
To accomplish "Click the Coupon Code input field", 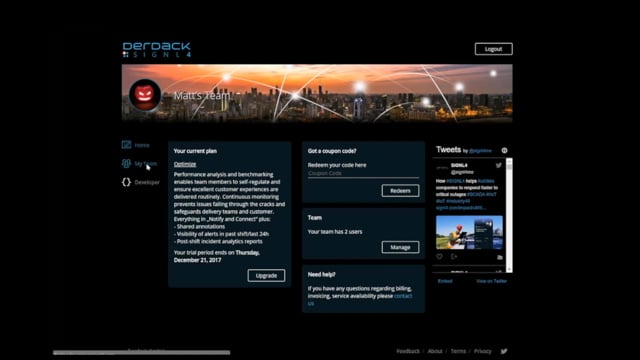I will [363, 173].
